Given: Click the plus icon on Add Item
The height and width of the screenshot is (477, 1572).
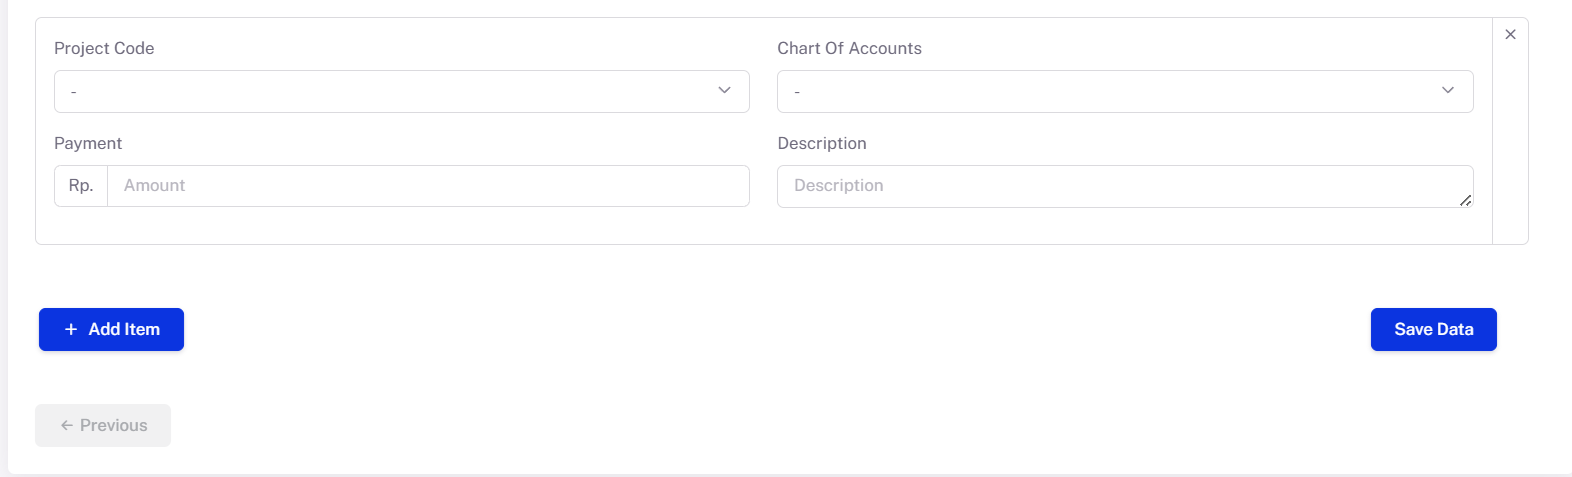Looking at the screenshot, I should 71,329.
